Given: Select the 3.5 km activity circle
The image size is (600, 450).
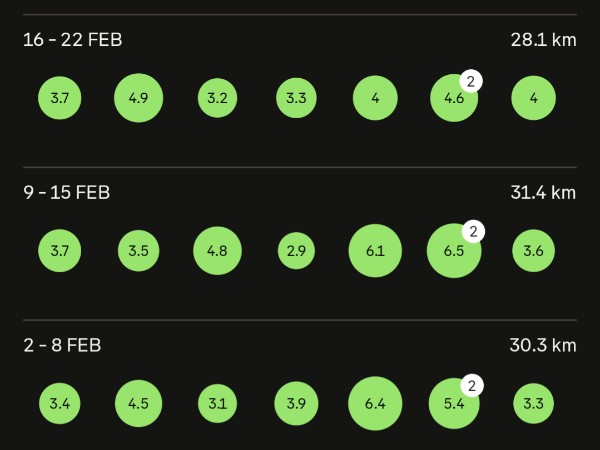Looking at the screenshot, I should (138, 251).
